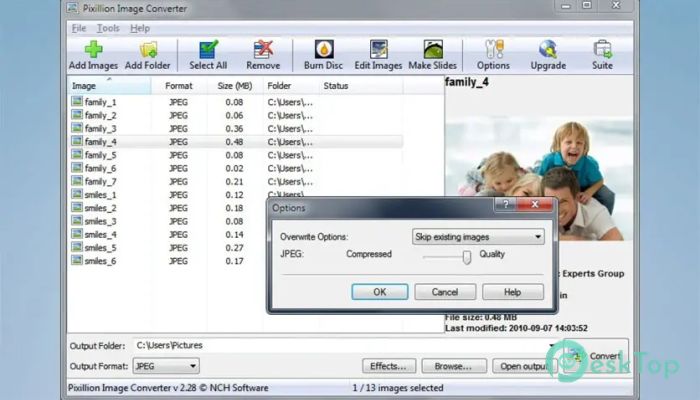This screenshot has height=400, width=700.
Task: Click size value 0.27 of smiles_5
Action: point(234,248)
